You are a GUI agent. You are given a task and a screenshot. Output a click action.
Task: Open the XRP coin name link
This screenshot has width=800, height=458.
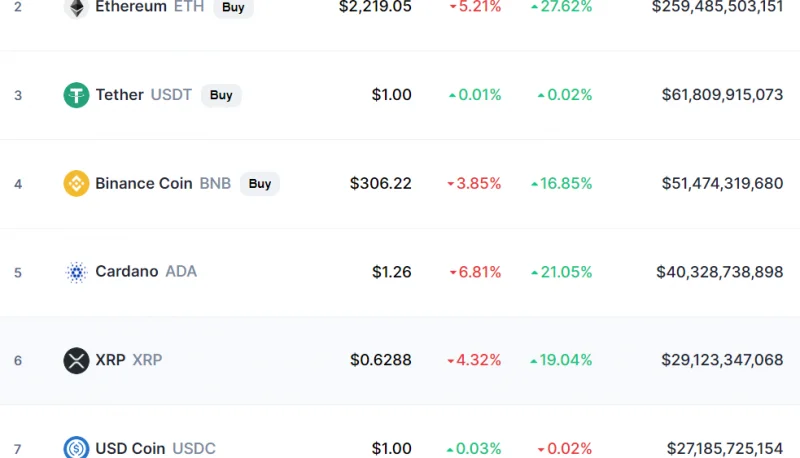(x=110, y=360)
